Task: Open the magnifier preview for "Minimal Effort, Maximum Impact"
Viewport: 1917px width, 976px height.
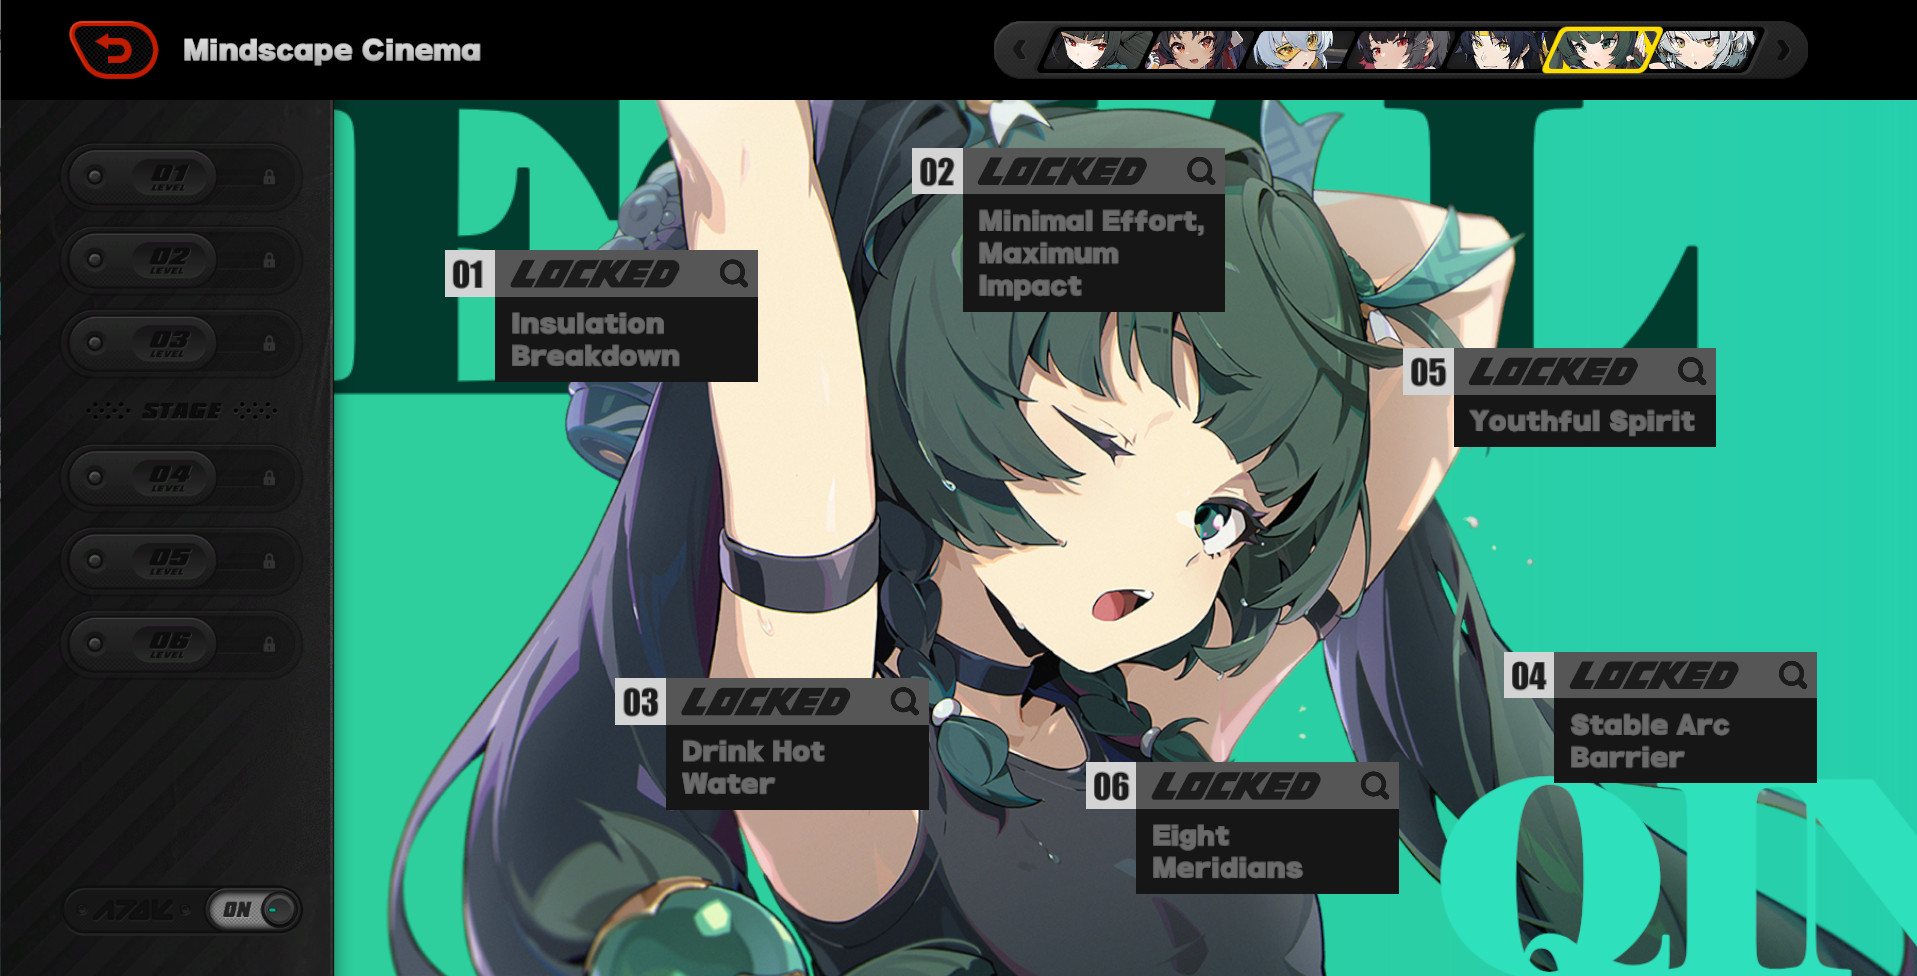Action: [x=1203, y=171]
